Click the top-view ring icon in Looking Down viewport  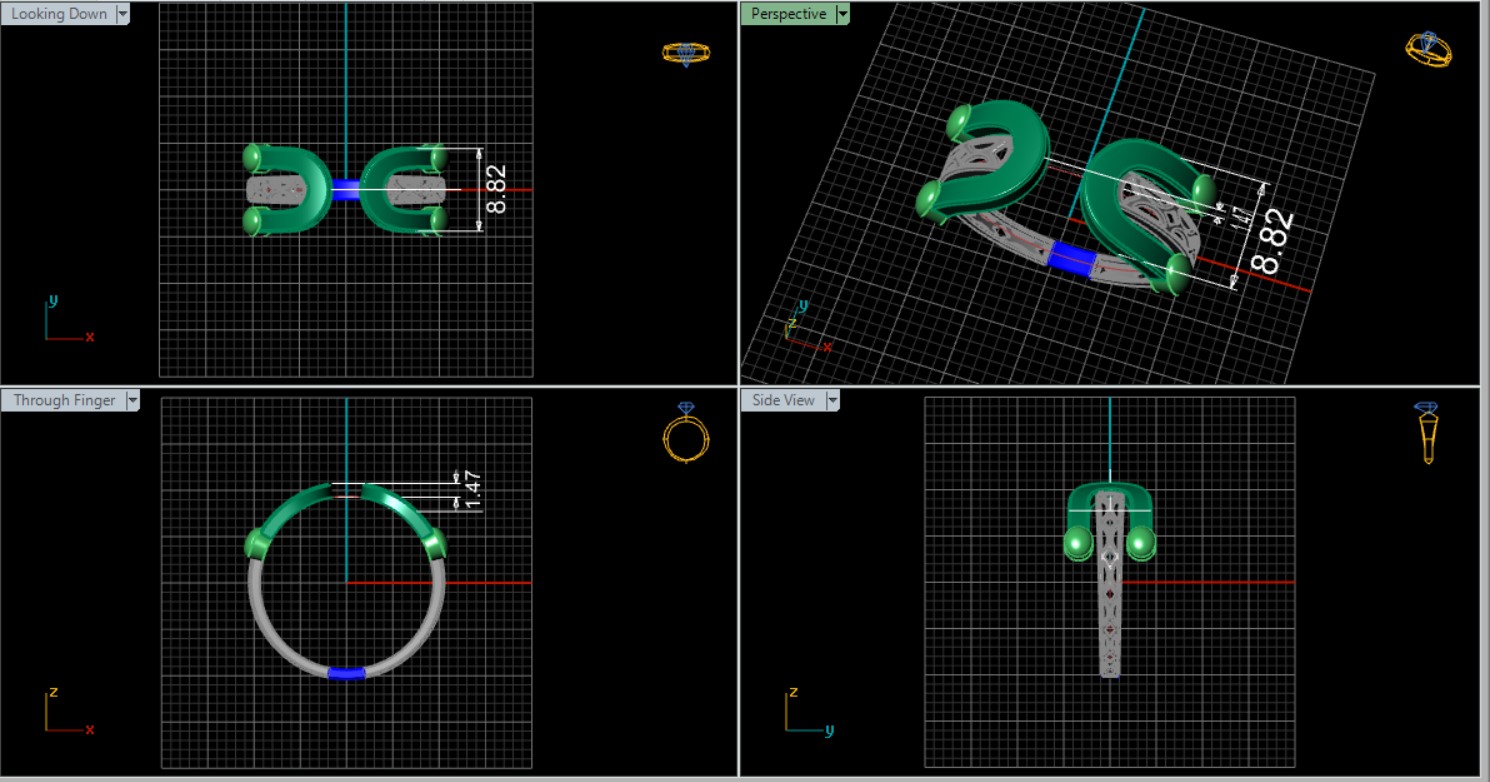tap(686, 53)
